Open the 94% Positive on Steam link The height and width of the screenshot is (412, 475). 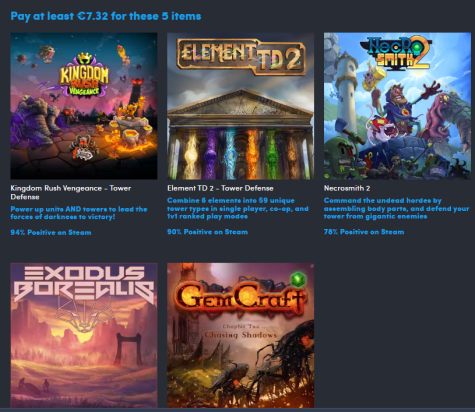tap(51, 232)
